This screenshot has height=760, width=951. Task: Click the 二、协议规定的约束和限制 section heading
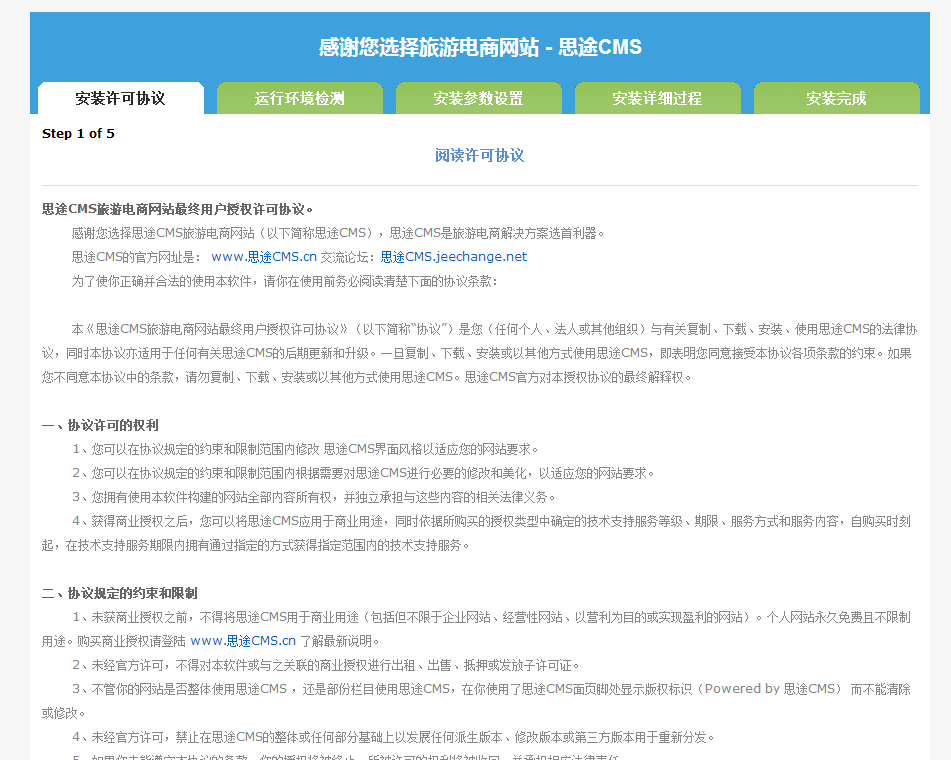tap(119, 593)
